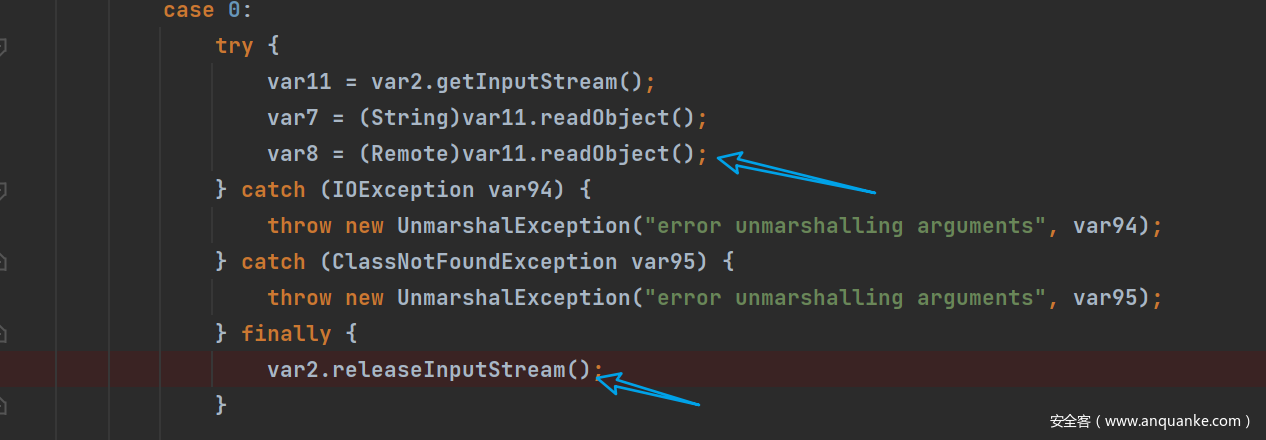Toggle fold marker beside ClassNotFoundException catch line
The height and width of the screenshot is (440, 1266).
tap(3, 262)
